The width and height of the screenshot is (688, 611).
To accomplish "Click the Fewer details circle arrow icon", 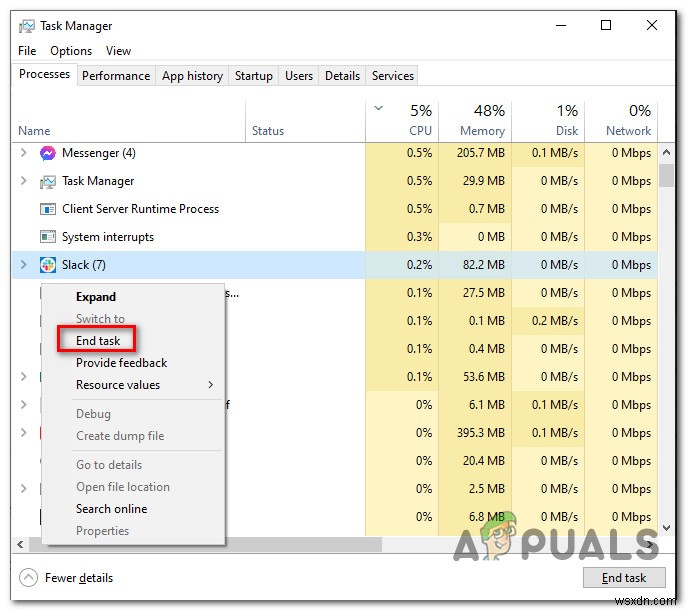I will coord(29,578).
